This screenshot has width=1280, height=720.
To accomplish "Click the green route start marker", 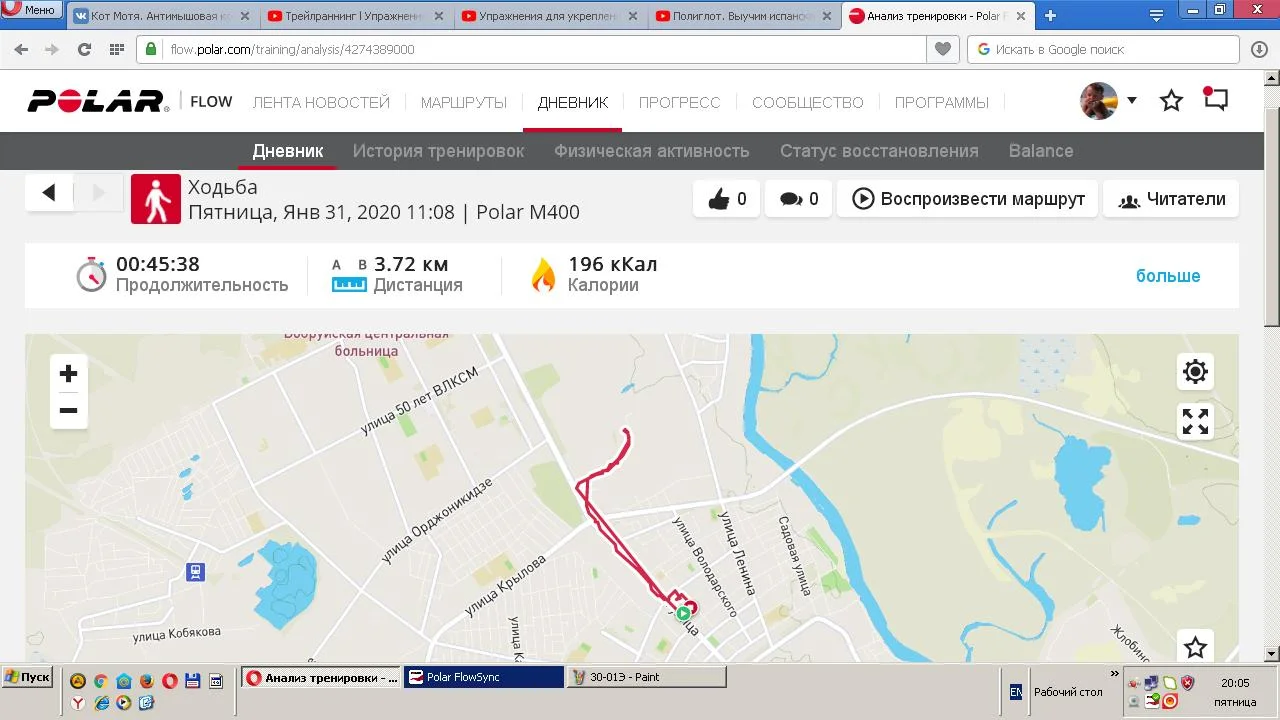I will click(x=682, y=614).
